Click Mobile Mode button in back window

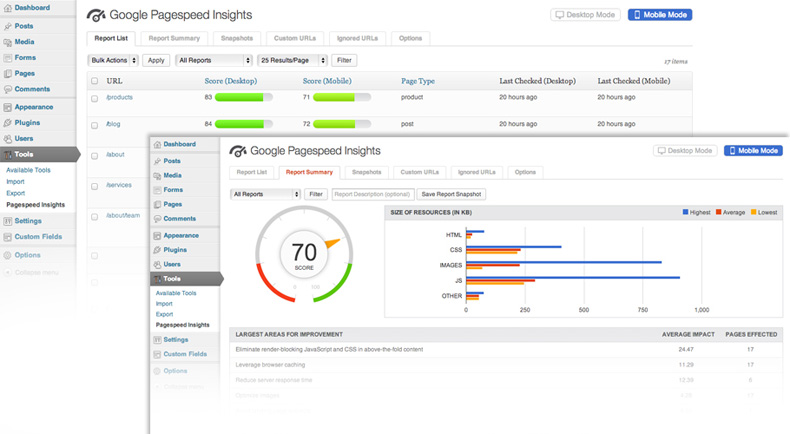pos(660,15)
